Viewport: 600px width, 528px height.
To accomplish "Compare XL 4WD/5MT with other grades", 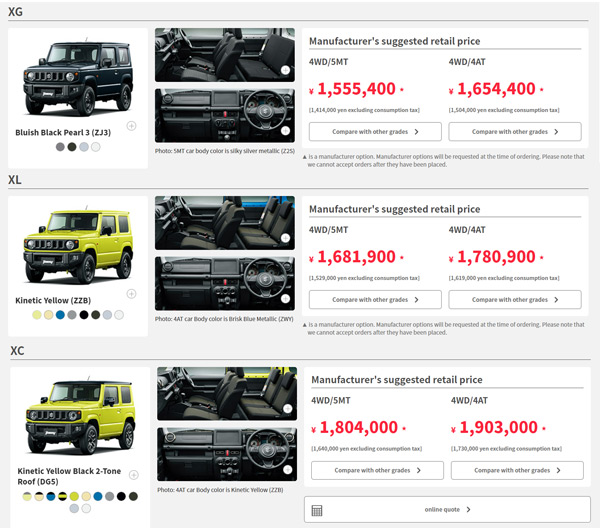I will coord(374,300).
